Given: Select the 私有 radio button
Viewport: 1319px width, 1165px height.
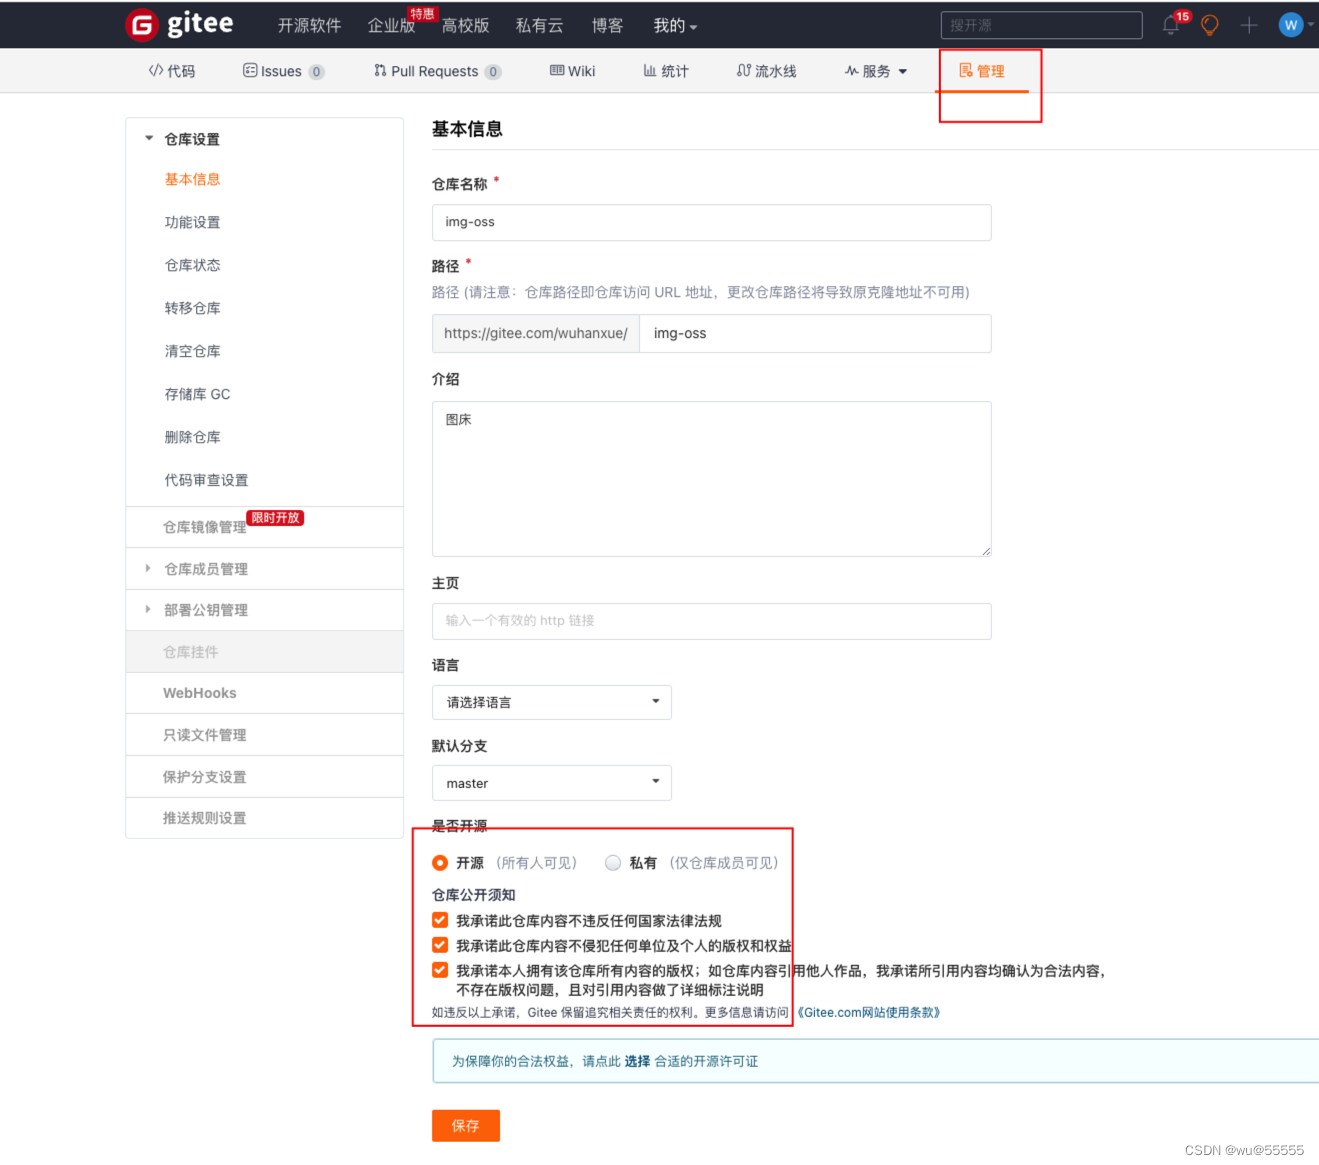Looking at the screenshot, I should [x=613, y=863].
